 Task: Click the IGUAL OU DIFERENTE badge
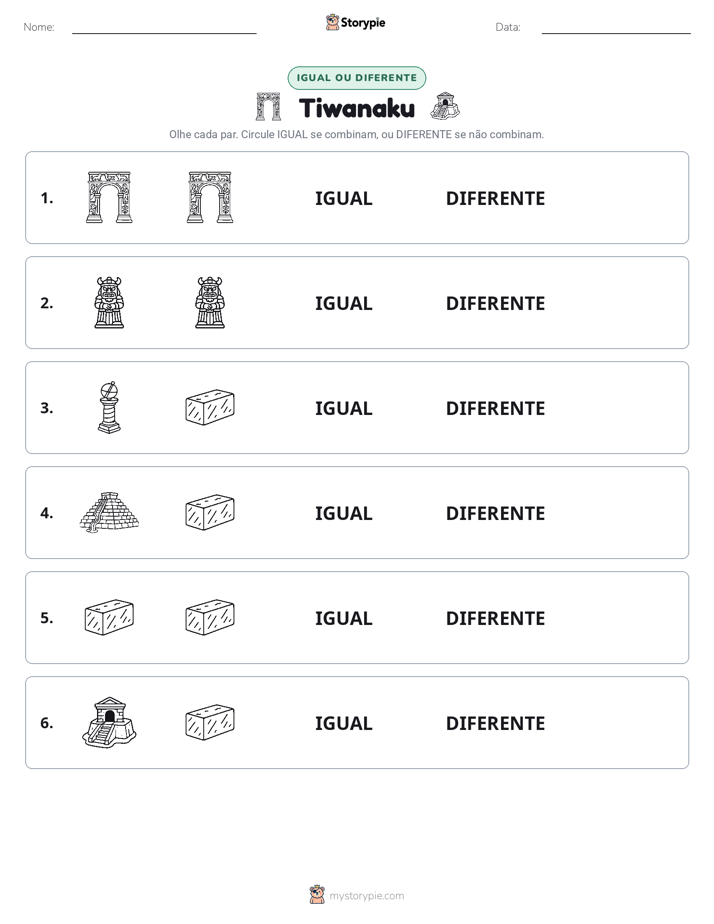coord(357,78)
